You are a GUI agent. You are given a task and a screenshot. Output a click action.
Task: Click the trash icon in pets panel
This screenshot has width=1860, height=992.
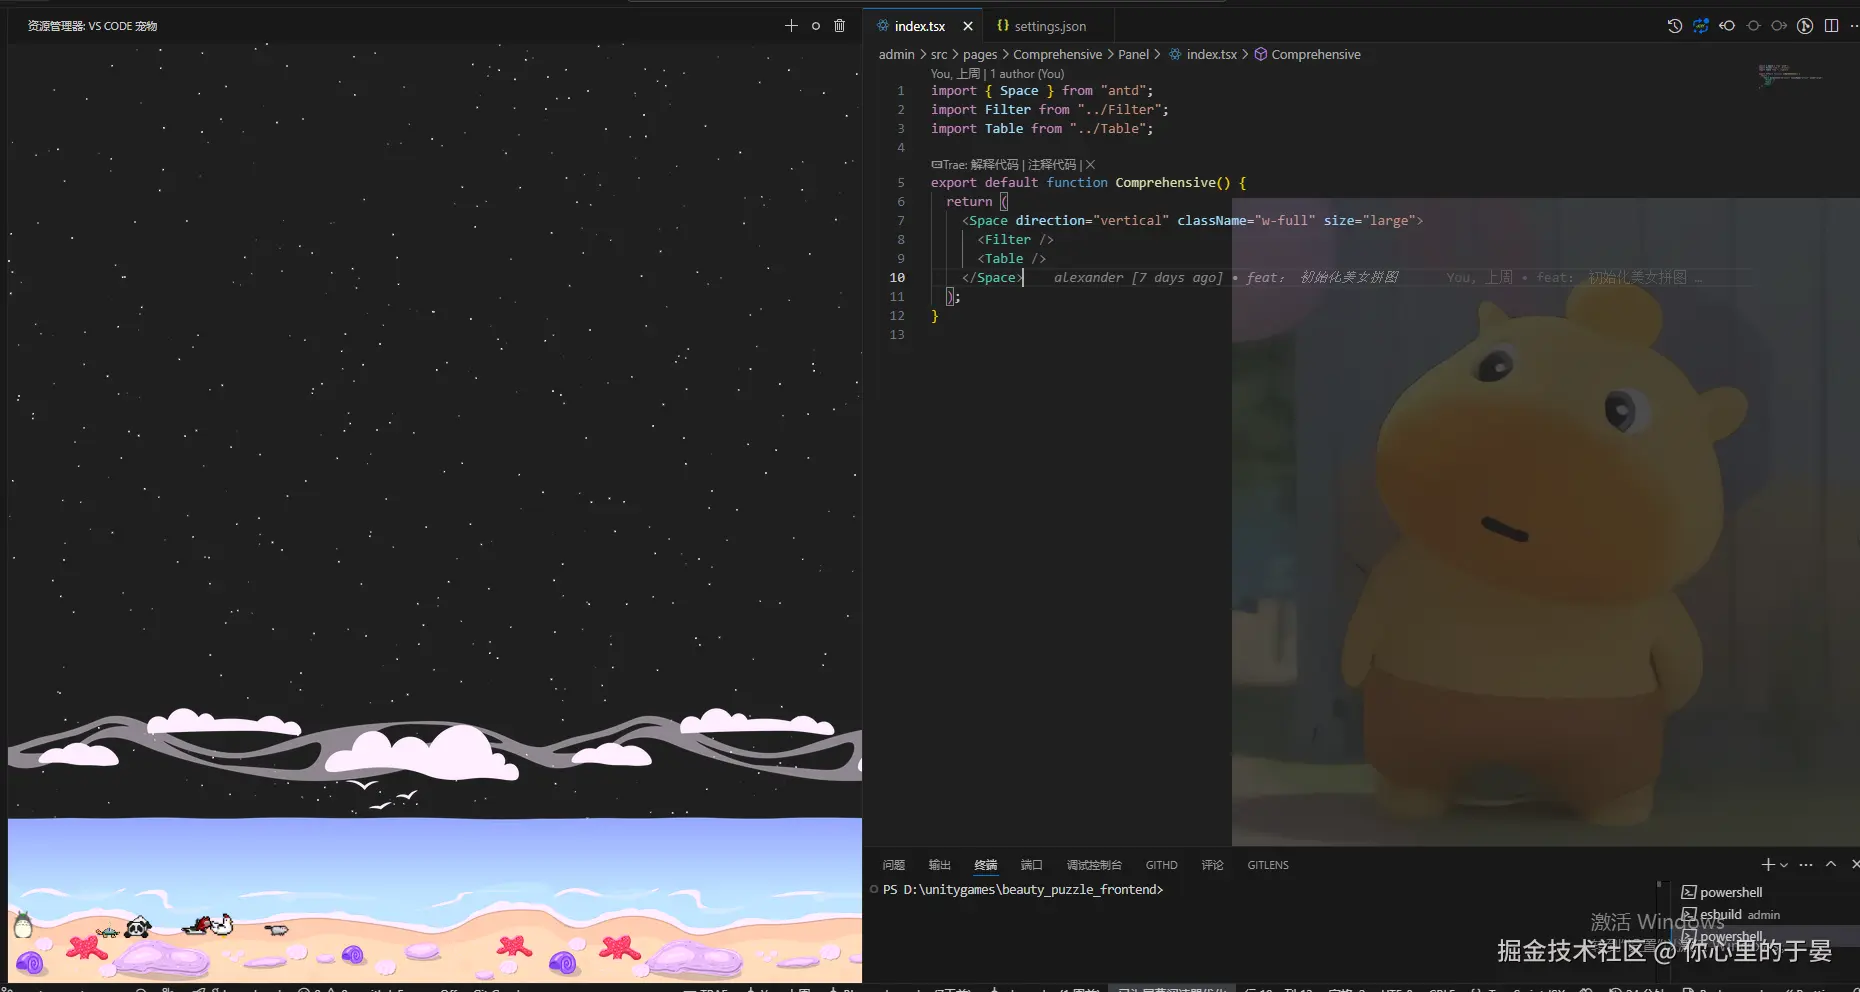point(839,26)
